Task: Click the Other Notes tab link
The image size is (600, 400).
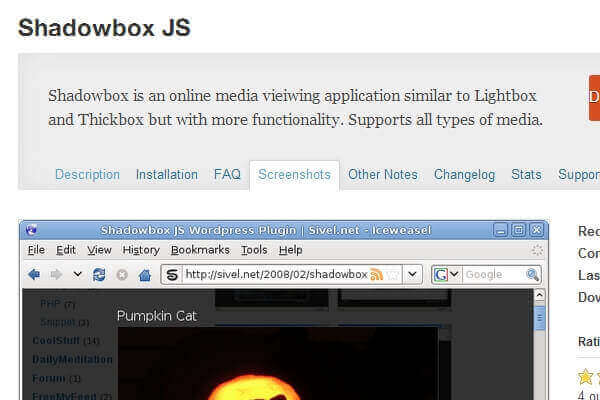Action: click(x=383, y=174)
